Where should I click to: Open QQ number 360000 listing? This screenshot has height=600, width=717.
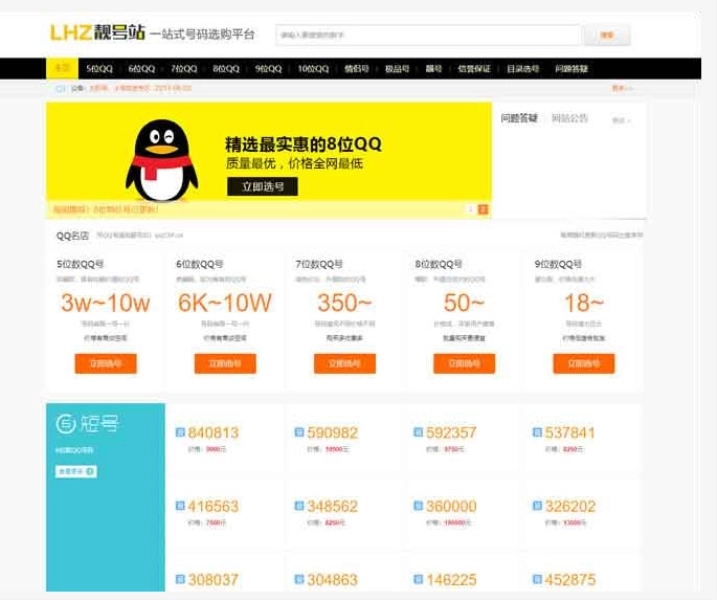pyautogui.click(x=451, y=506)
